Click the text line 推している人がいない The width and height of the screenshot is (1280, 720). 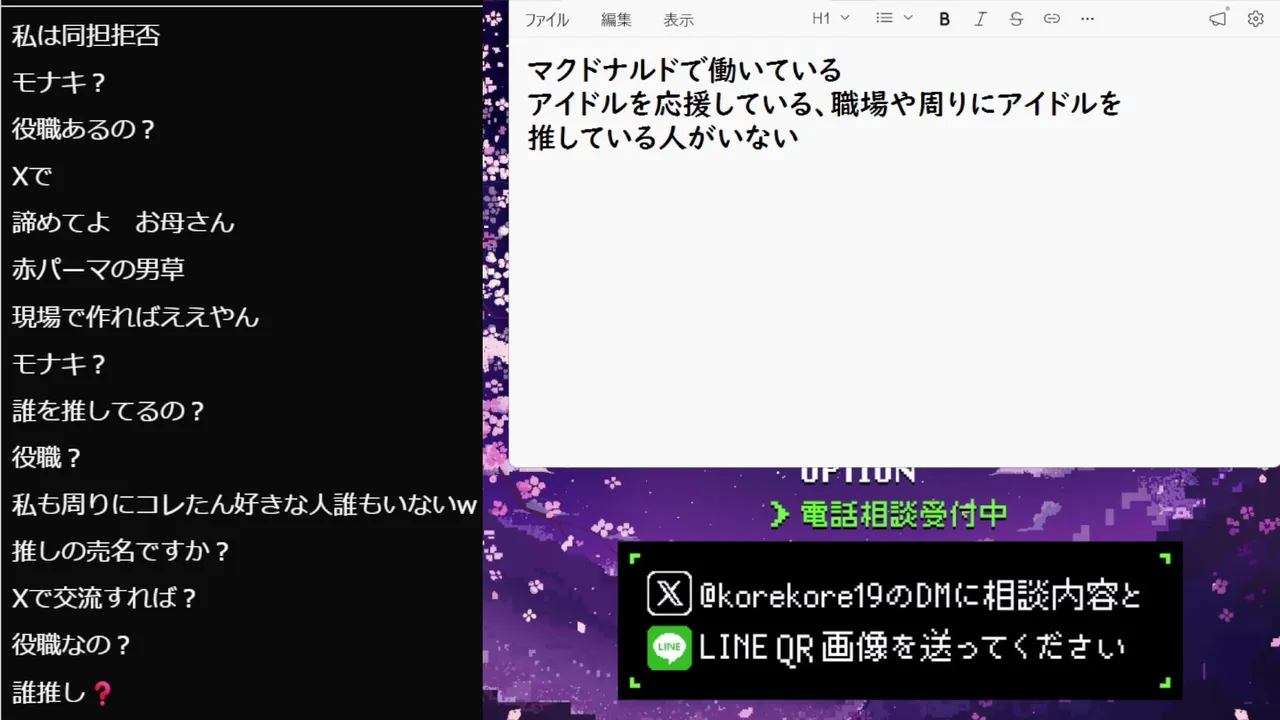pos(663,137)
